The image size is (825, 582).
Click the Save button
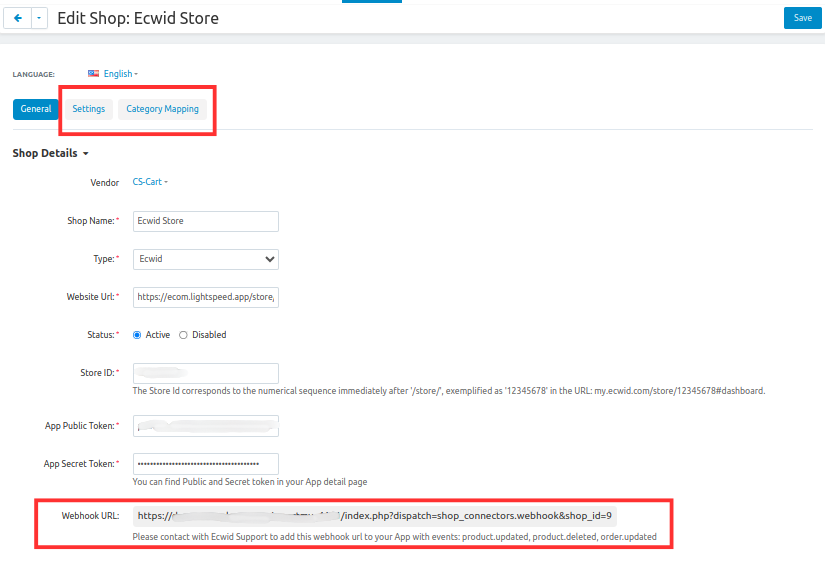[802, 18]
